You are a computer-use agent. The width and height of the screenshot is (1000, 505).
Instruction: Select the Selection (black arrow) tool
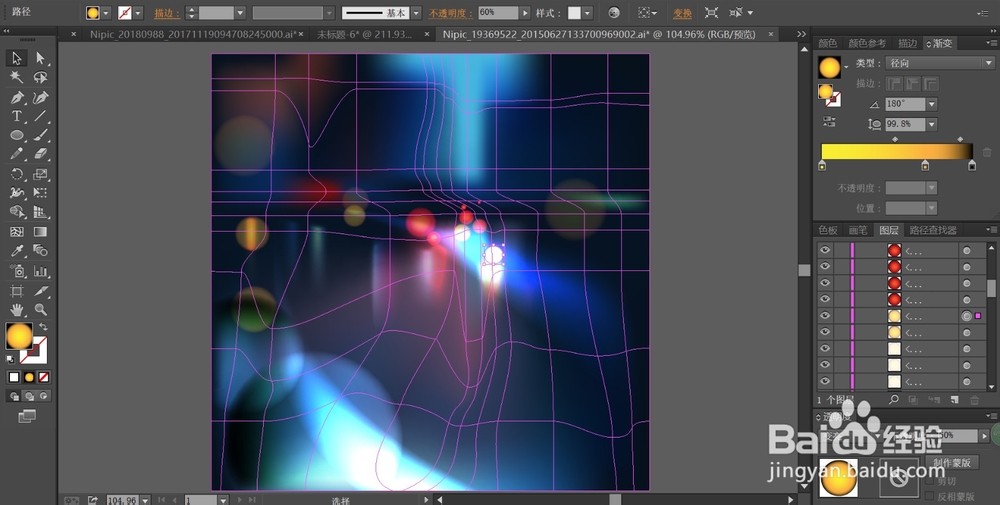click(x=17, y=58)
